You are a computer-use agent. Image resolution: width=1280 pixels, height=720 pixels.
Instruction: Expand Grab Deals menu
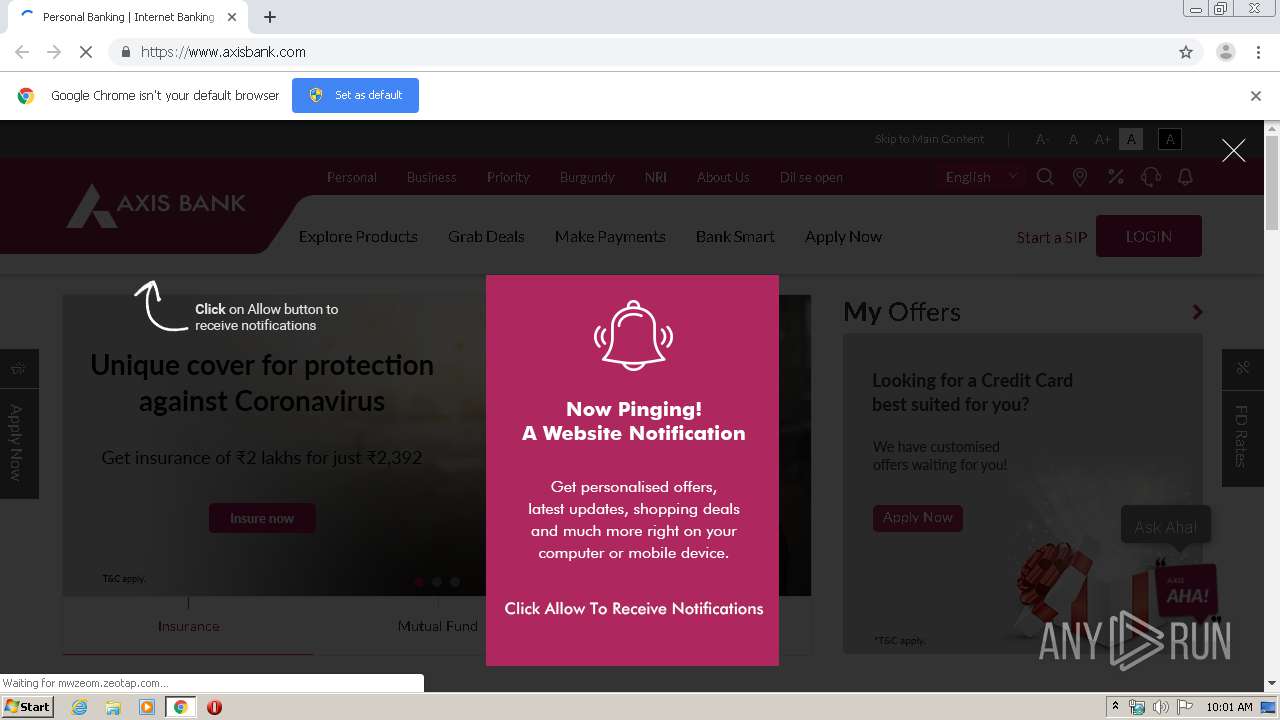486,237
